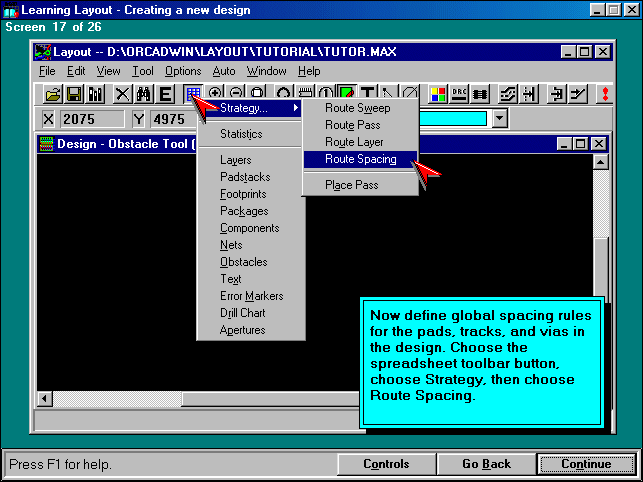Open the Options menu
The height and width of the screenshot is (482, 643).
pyautogui.click(x=183, y=71)
